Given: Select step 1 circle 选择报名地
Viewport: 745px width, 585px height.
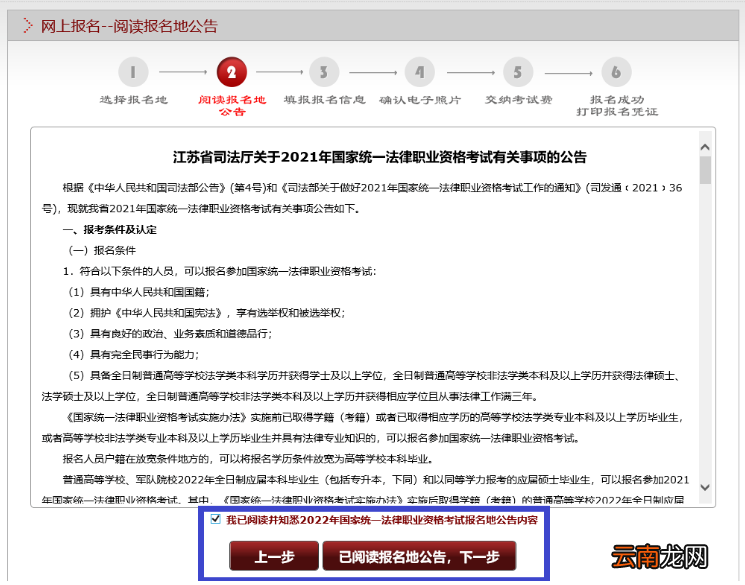Looking at the screenshot, I should [x=133, y=72].
